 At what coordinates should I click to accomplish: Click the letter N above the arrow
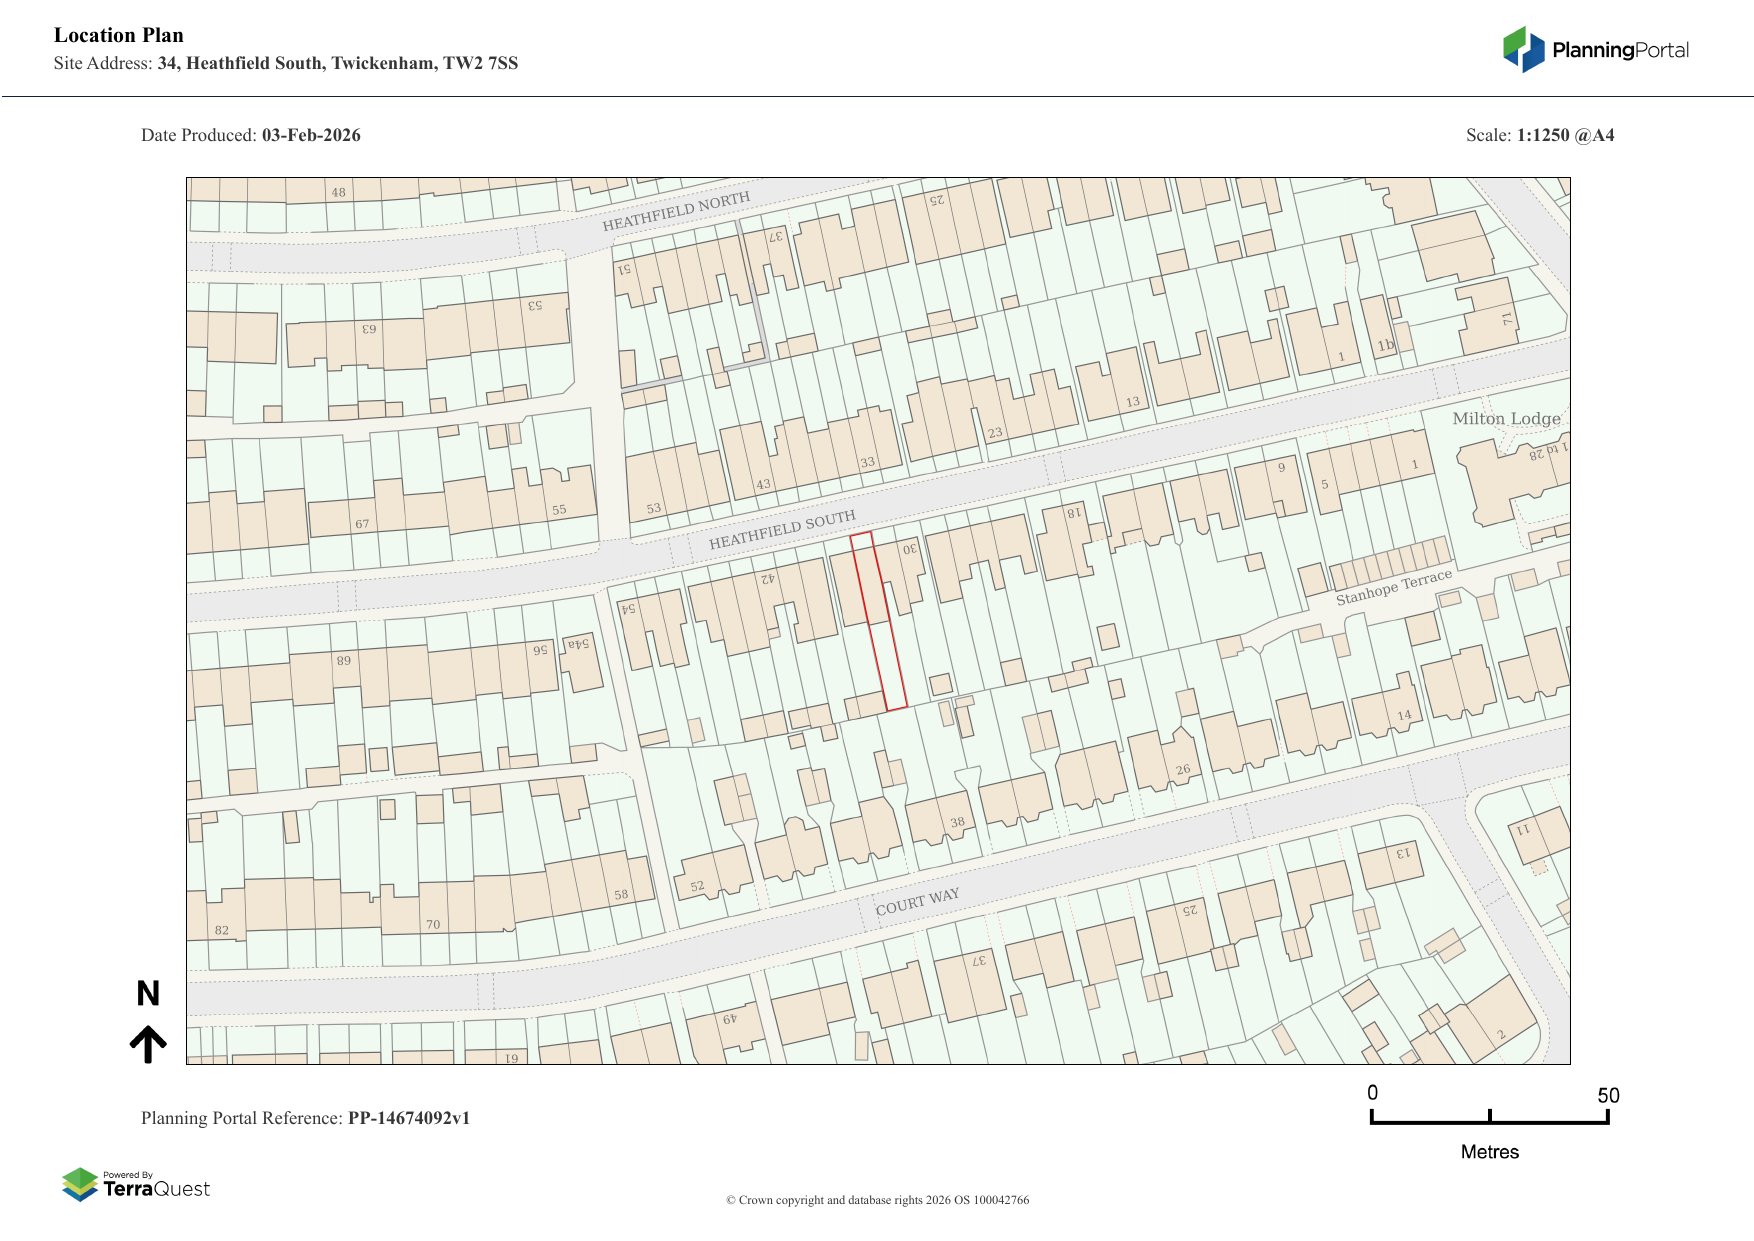coord(148,993)
